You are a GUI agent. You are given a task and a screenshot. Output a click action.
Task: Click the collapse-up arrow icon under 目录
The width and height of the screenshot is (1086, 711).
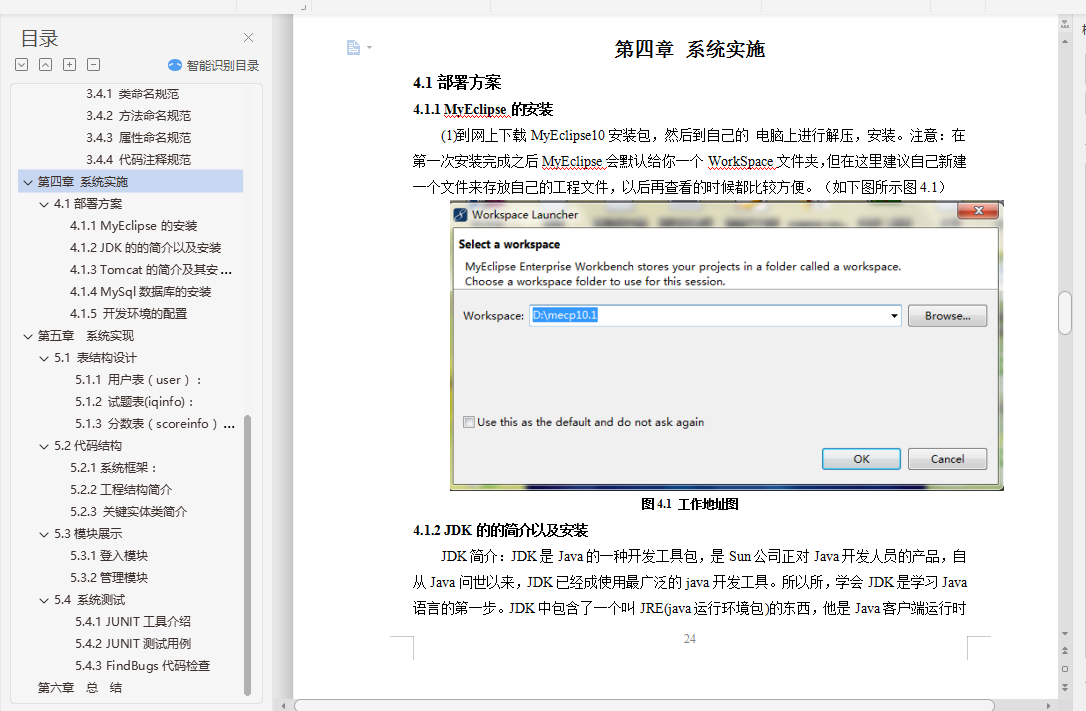(x=45, y=64)
